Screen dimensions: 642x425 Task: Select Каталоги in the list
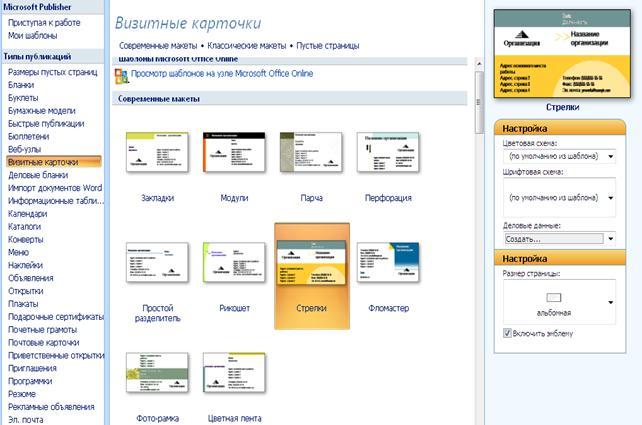click(x=25, y=226)
